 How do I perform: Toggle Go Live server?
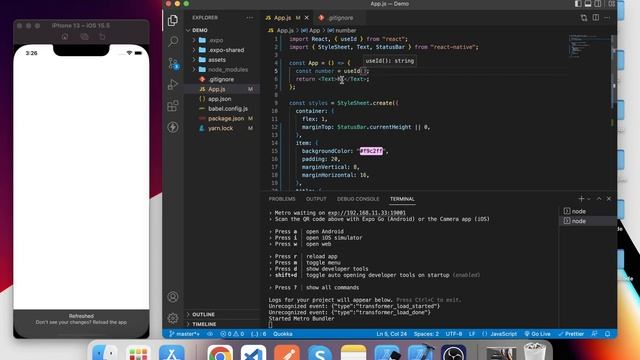coord(537,334)
